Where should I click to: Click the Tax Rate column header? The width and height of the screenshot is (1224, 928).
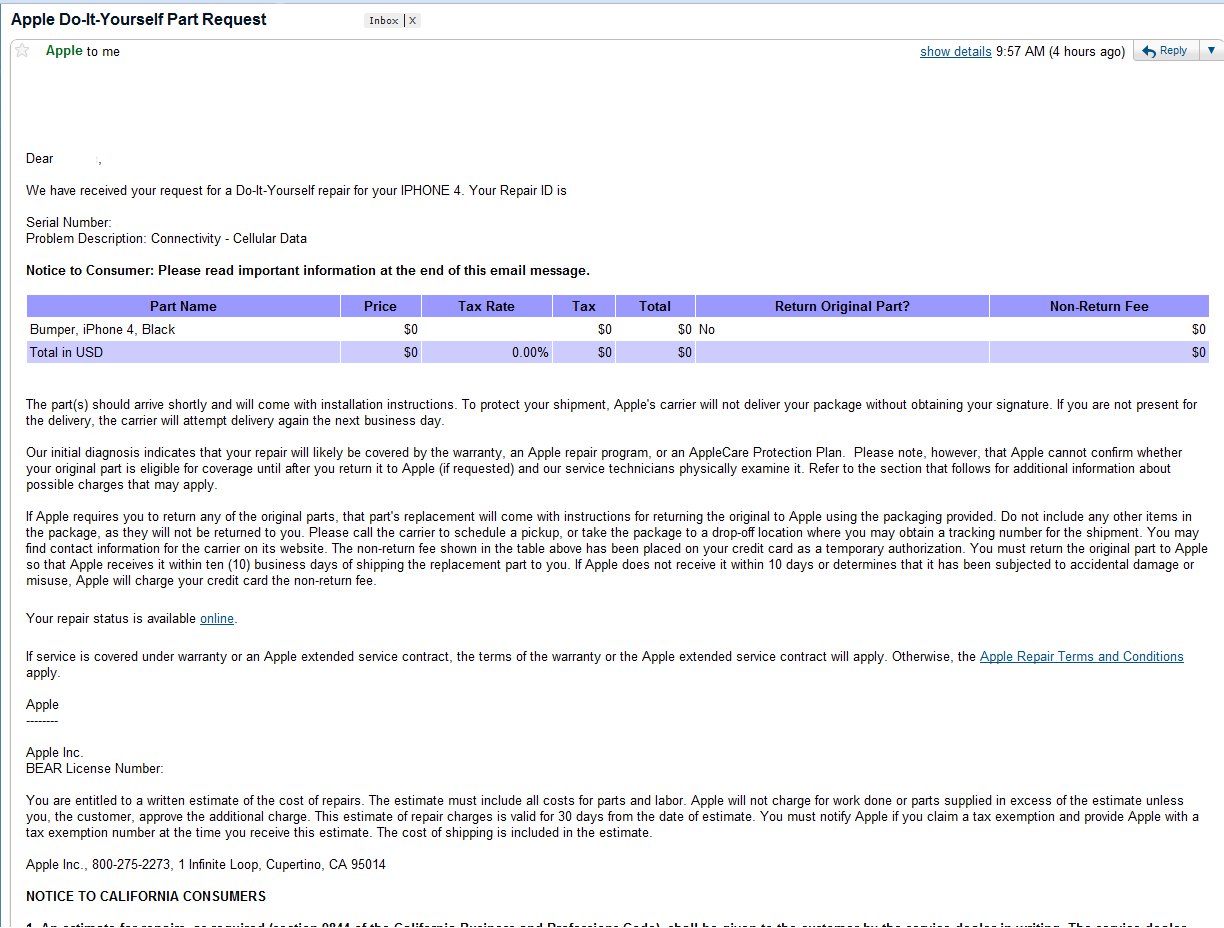click(x=486, y=306)
